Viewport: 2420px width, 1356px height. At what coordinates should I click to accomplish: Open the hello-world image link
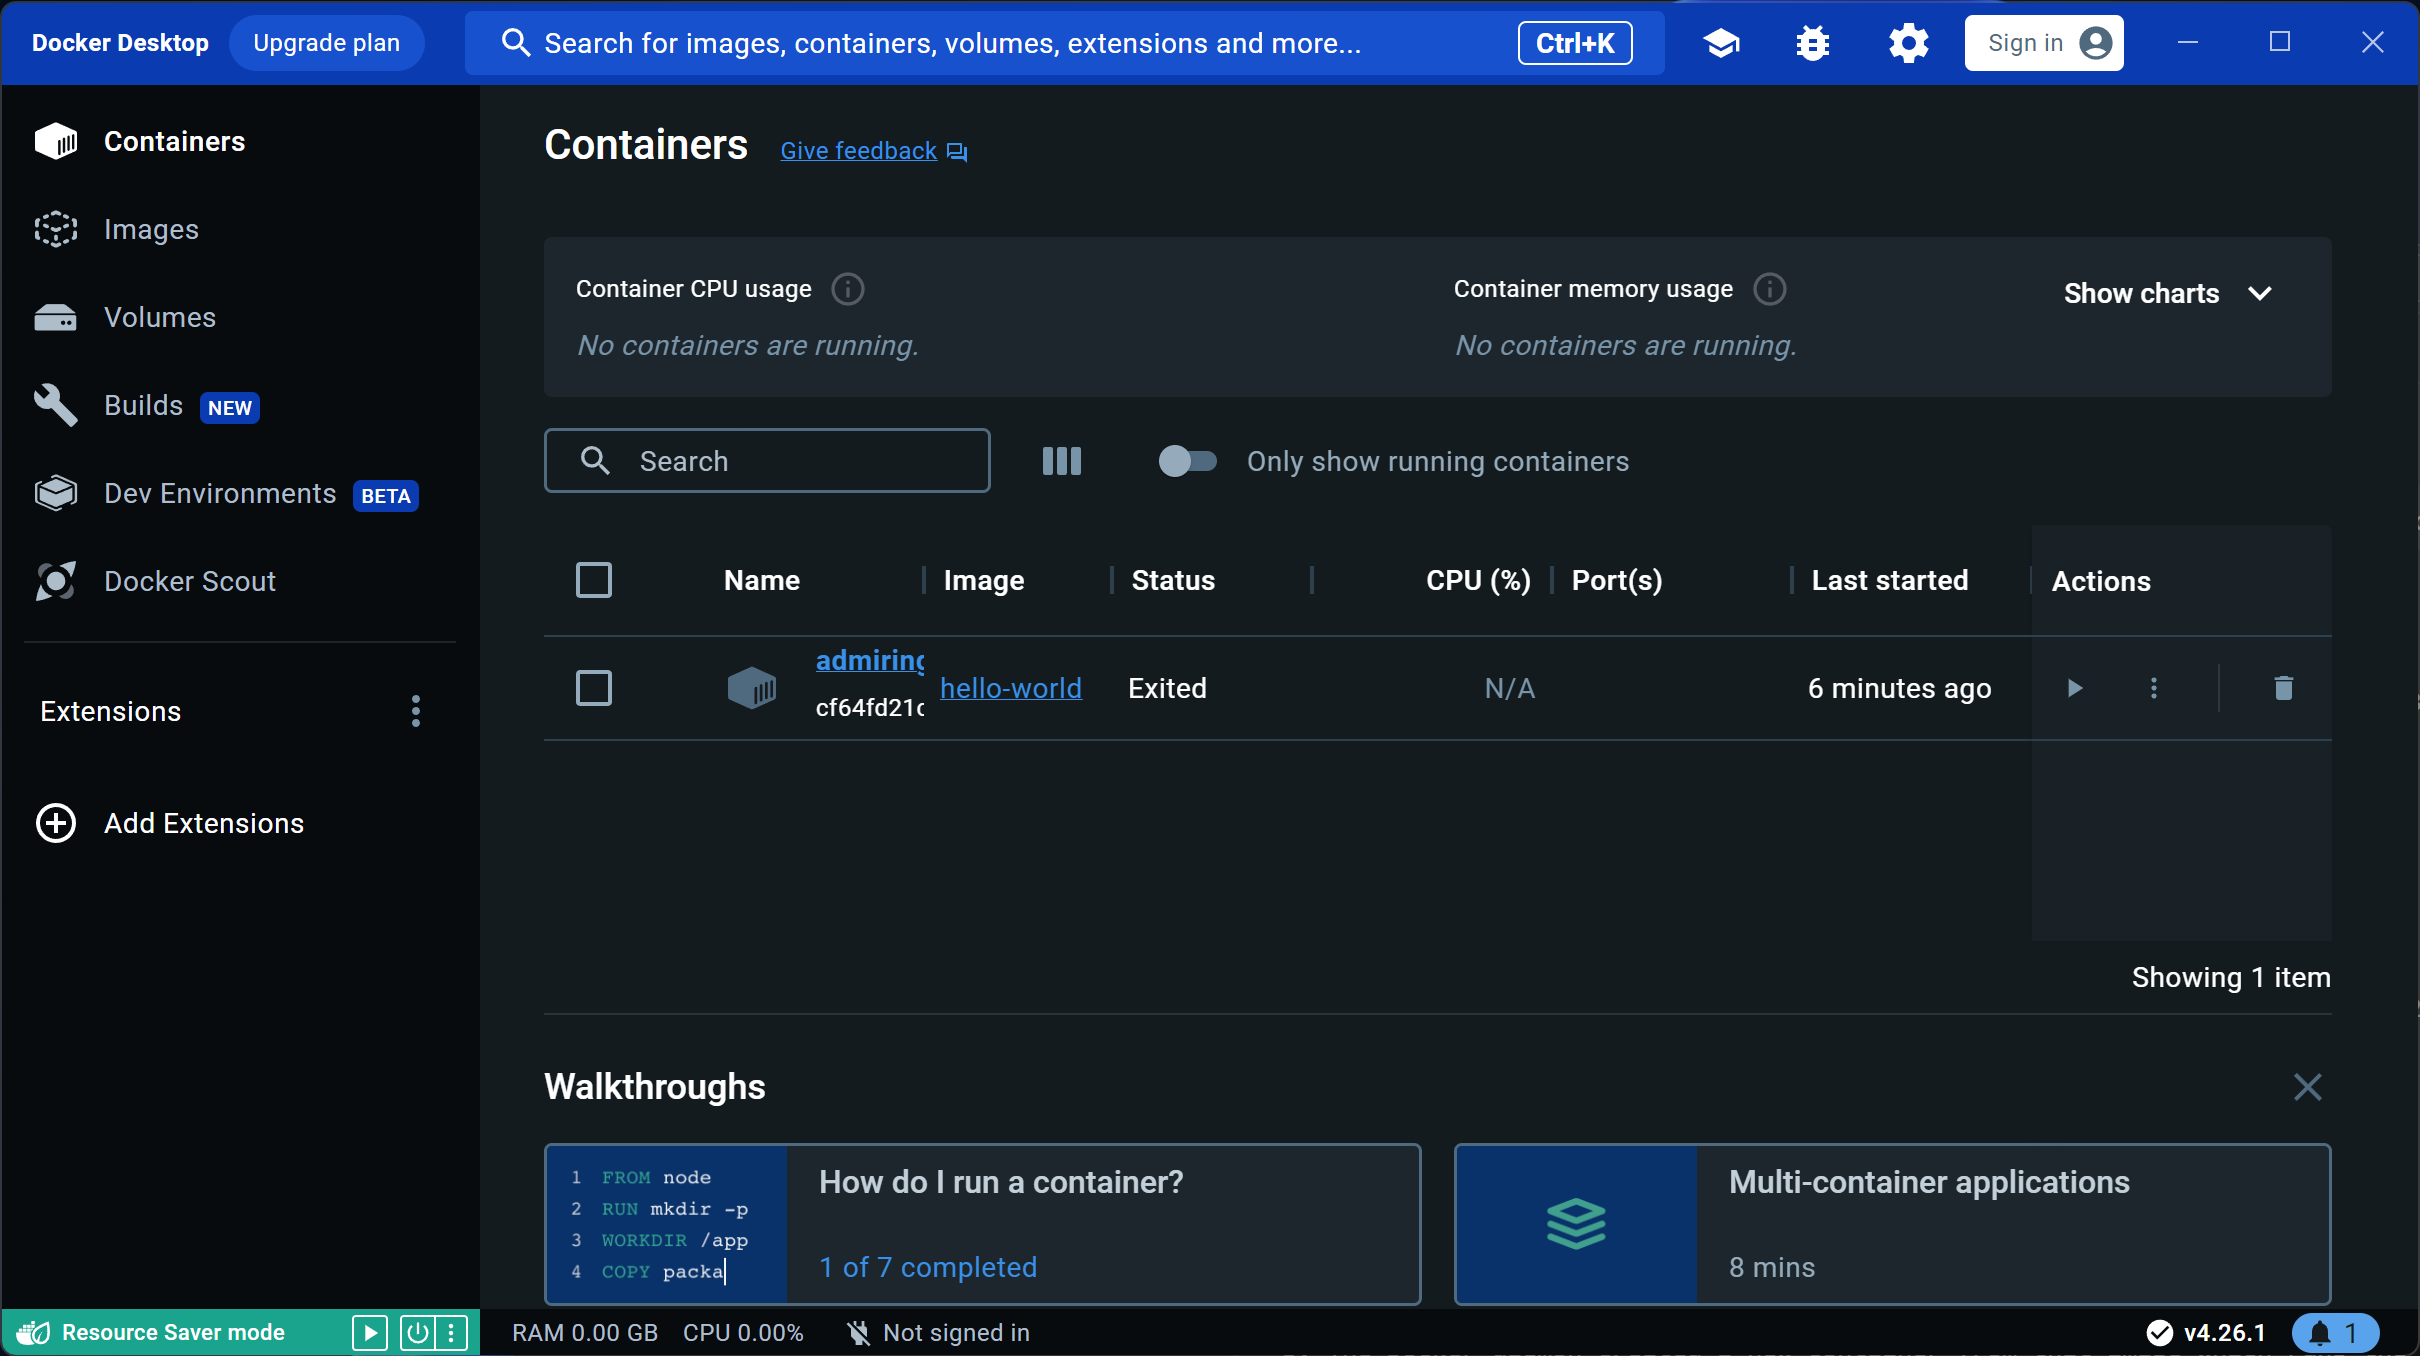point(1010,688)
